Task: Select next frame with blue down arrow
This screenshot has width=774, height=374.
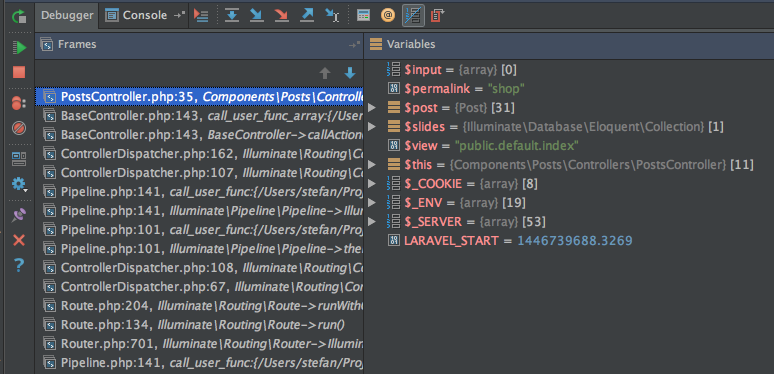Action: click(349, 74)
